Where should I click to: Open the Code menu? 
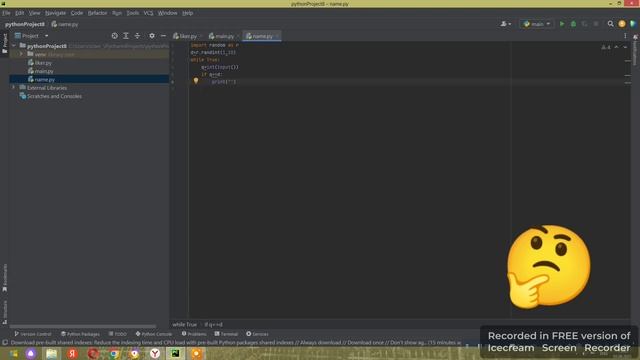tap(77, 13)
